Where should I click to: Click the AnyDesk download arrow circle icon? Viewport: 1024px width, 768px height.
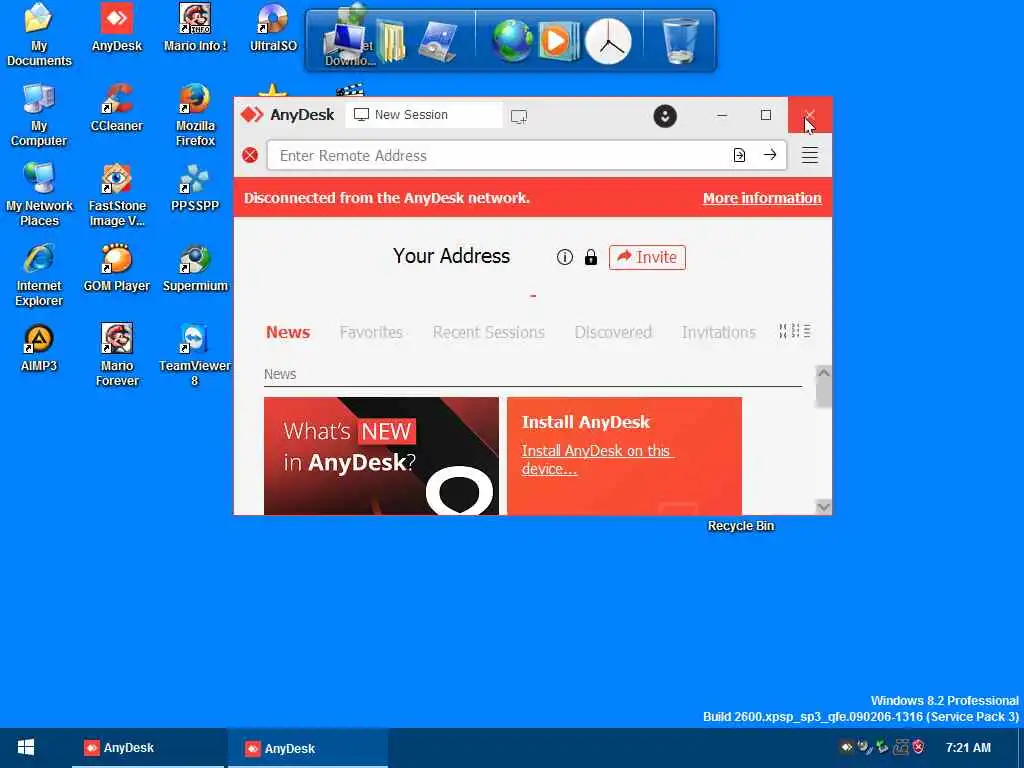click(x=665, y=116)
